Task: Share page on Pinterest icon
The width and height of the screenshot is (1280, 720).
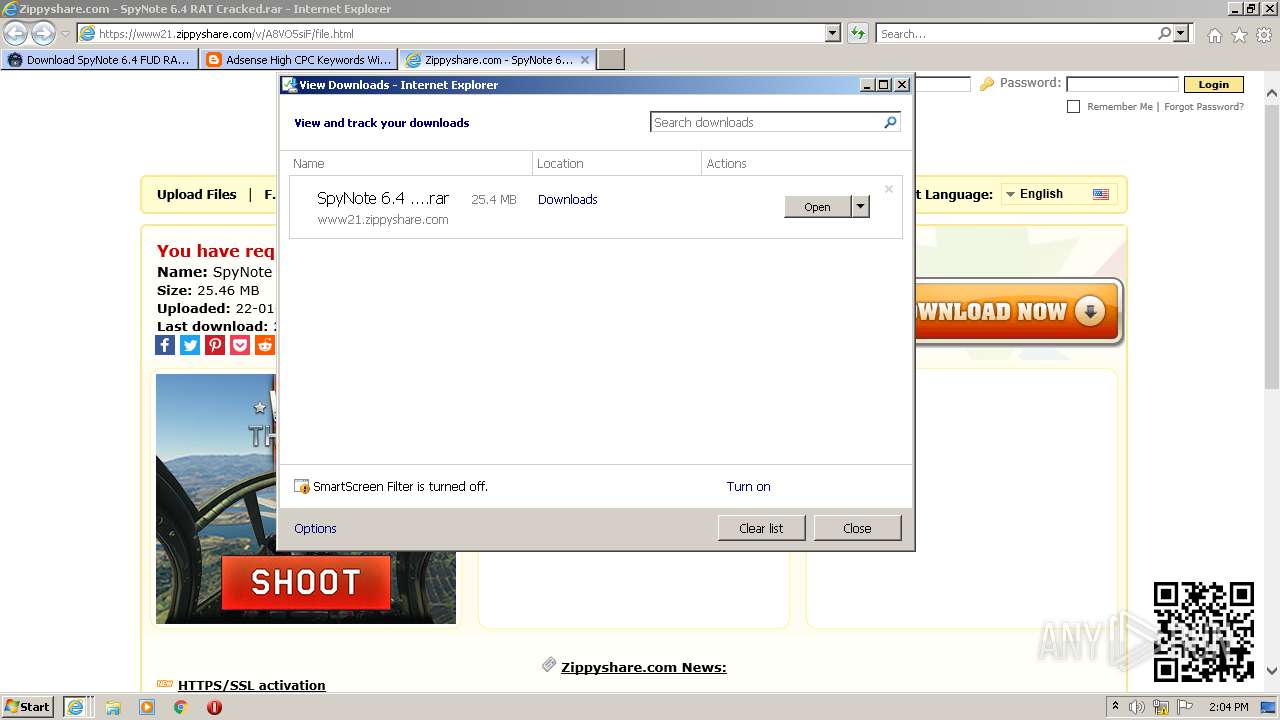Action: [215, 345]
